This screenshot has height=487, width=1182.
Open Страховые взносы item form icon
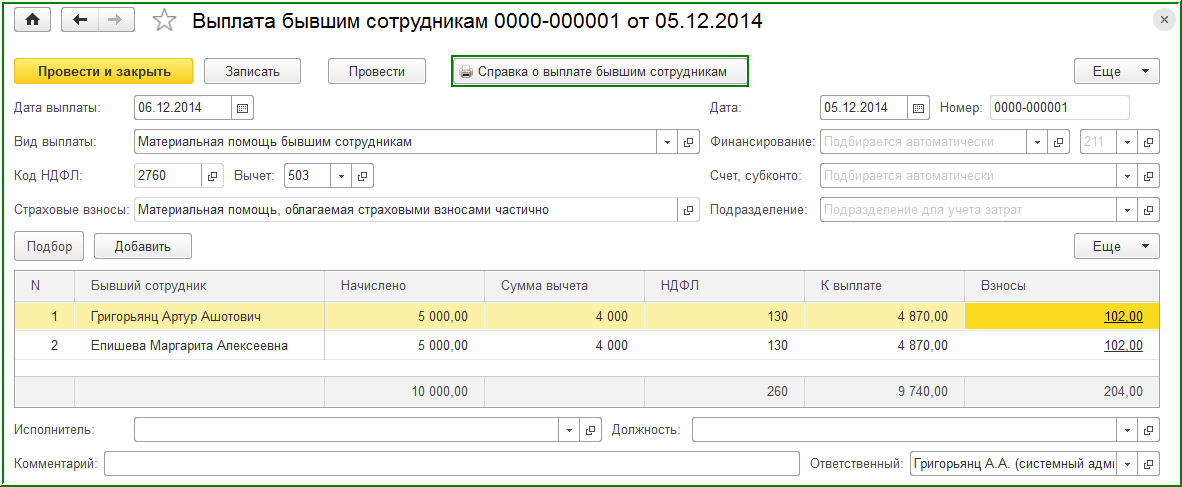[x=688, y=210]
